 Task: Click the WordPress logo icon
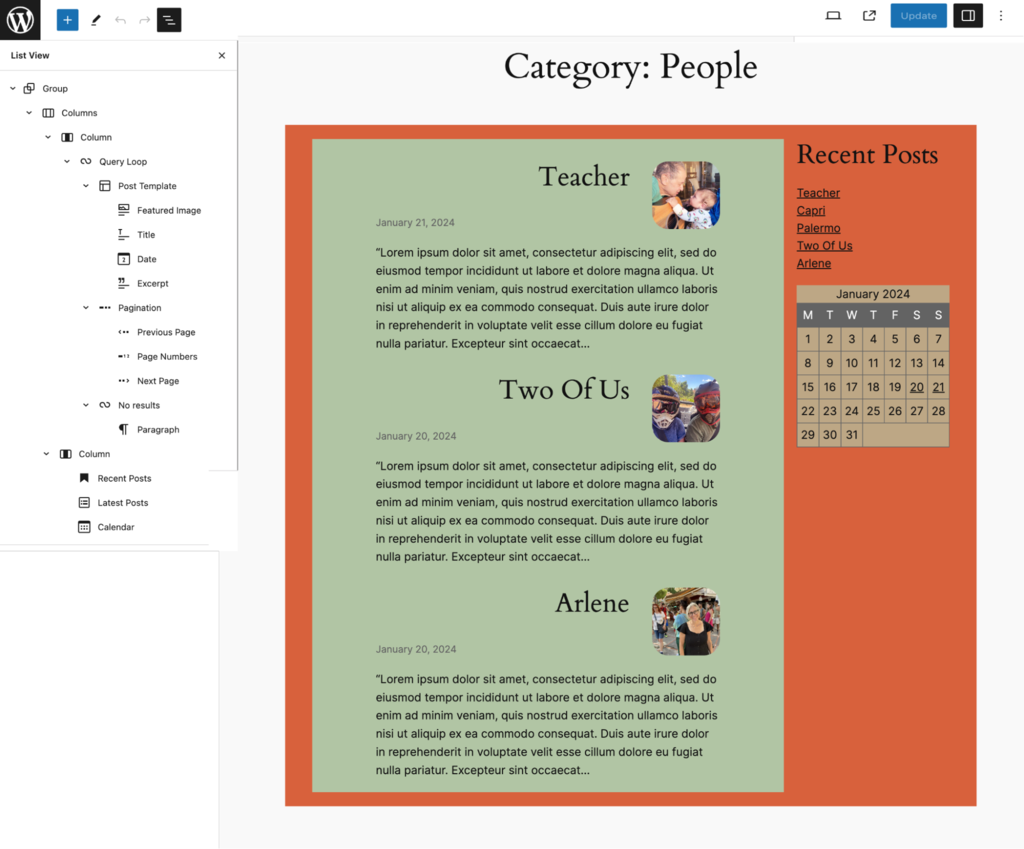20,19
